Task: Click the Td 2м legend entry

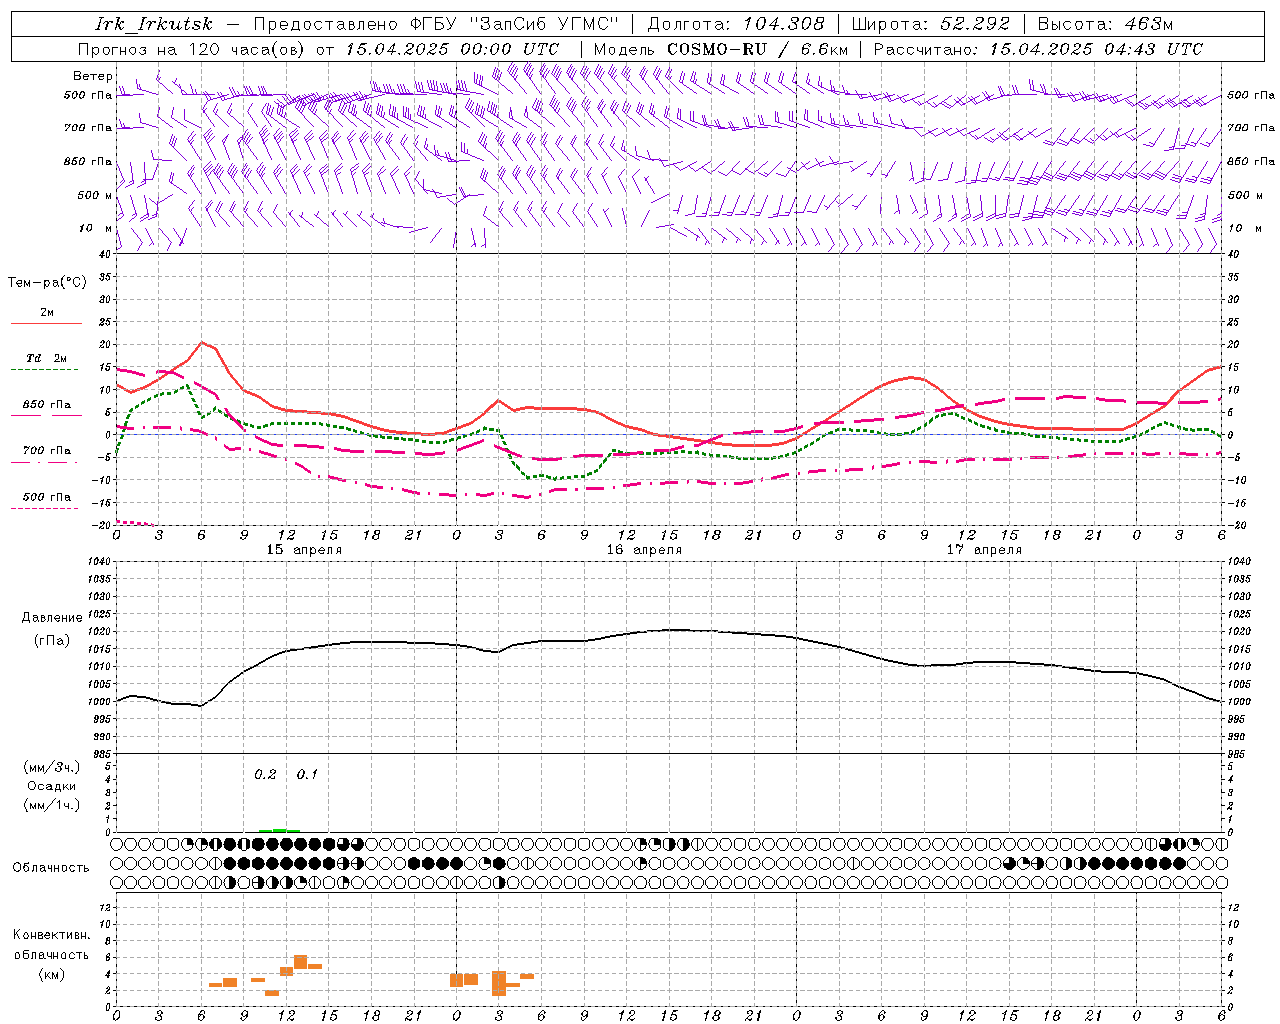Action: click(47, 358)
